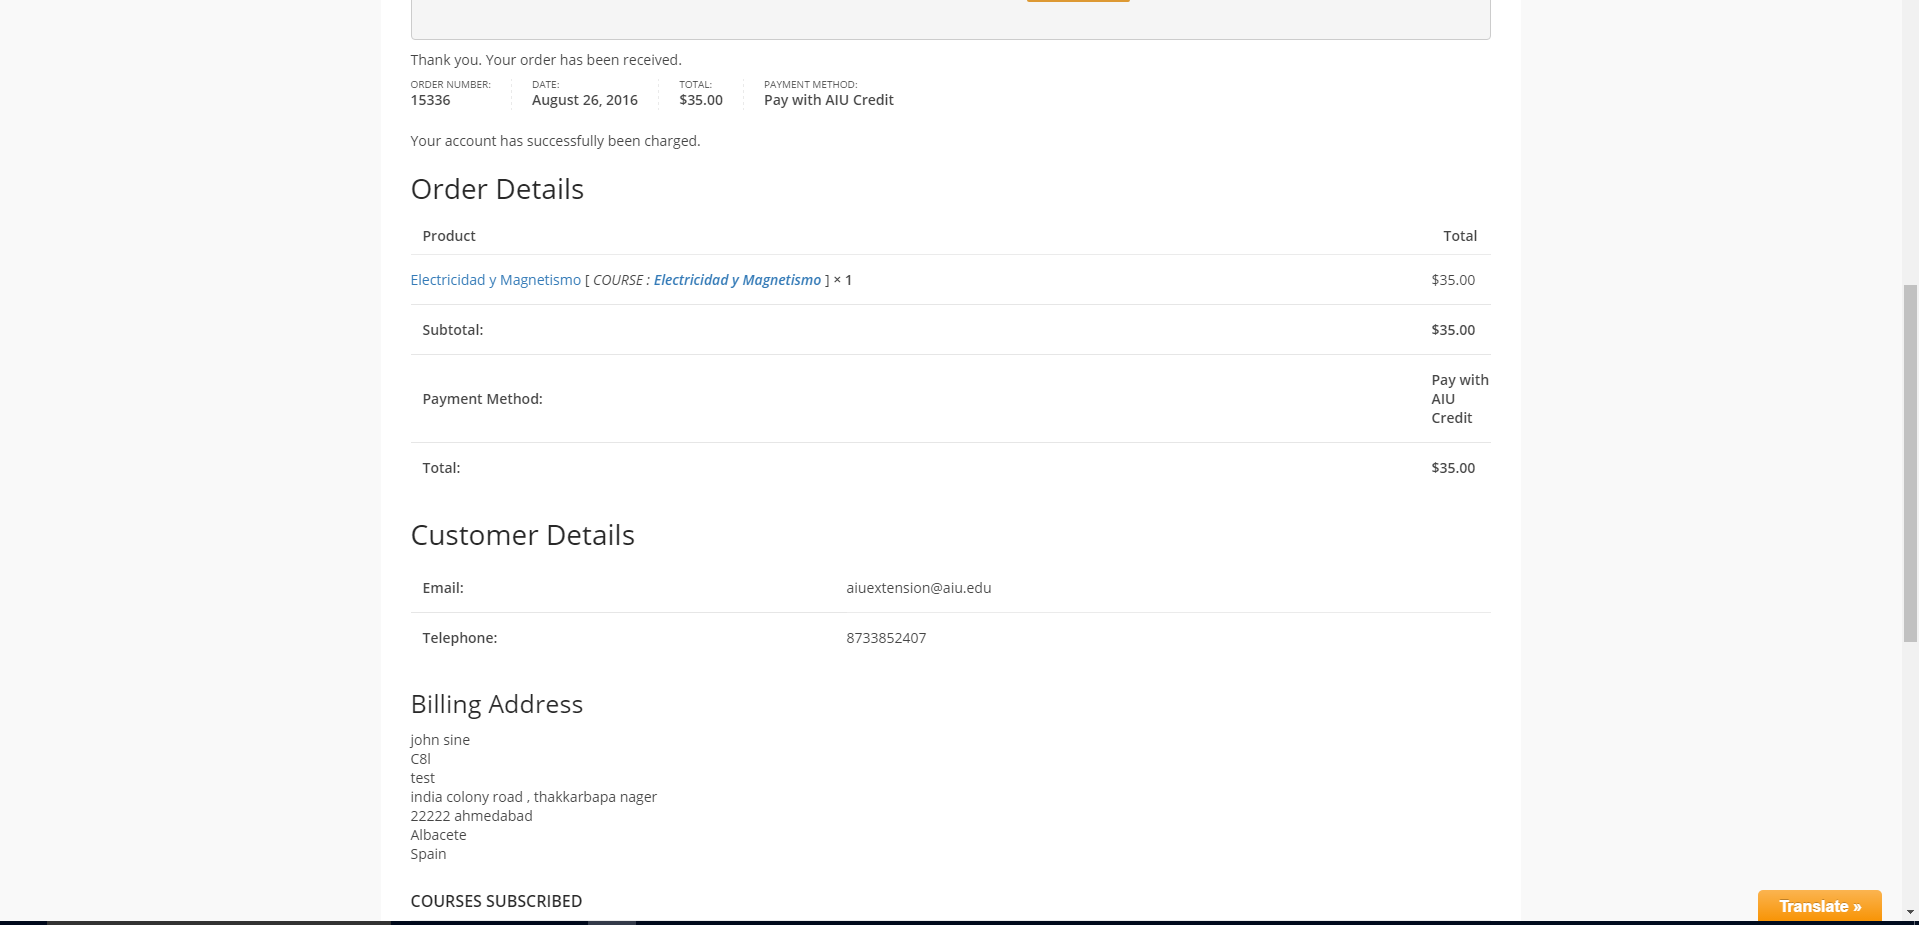The width and height of the screenshot is (1919, 925).
Task: Click the vertical scrollbar thumb
Action: pos(1910,460)
